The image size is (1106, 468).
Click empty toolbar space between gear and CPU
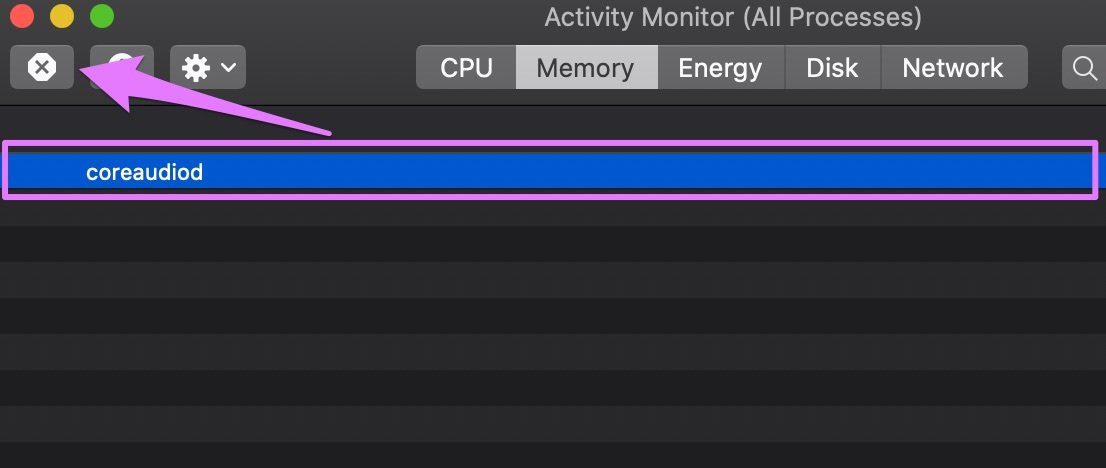[331, 68]
